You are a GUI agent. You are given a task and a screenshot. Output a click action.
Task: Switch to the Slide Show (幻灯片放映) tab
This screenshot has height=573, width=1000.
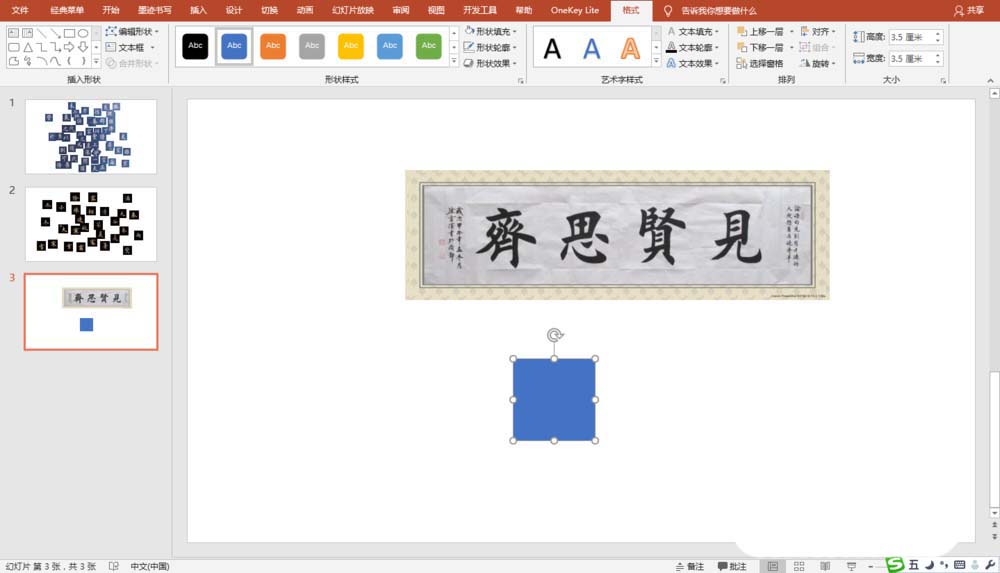click(353, 10)
